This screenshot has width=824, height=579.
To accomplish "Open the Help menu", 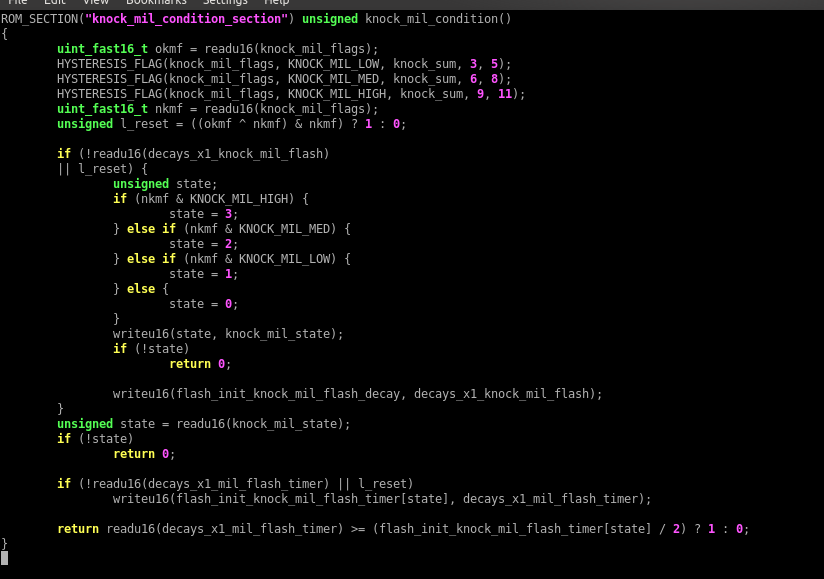I will 276,3.
